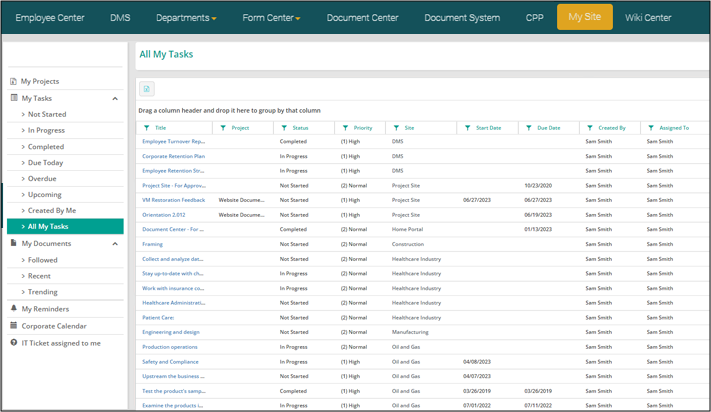Image resolution: width=711 pixels, height=412 pixels.
Task: Click the Site column filter icon
Action: point(397,128)
